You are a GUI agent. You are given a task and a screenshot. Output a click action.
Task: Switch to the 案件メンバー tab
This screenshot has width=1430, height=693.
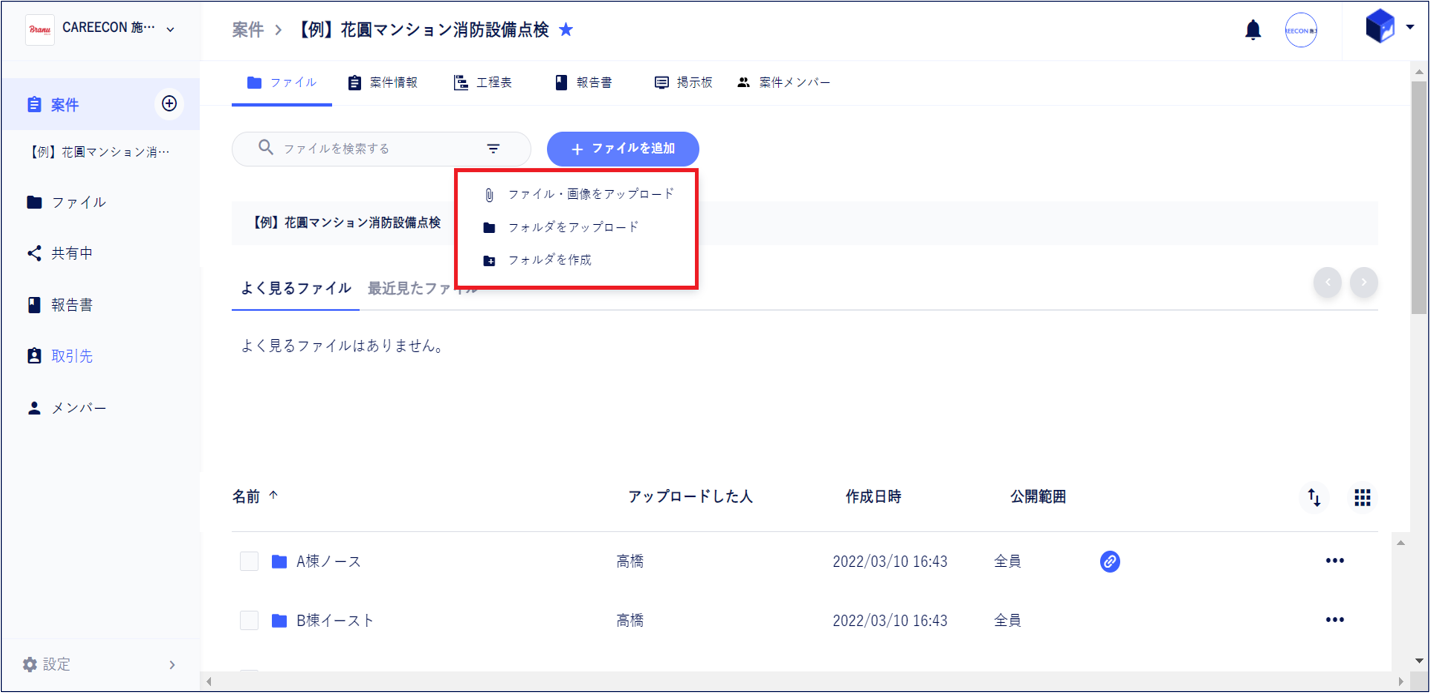coord(783,83)
